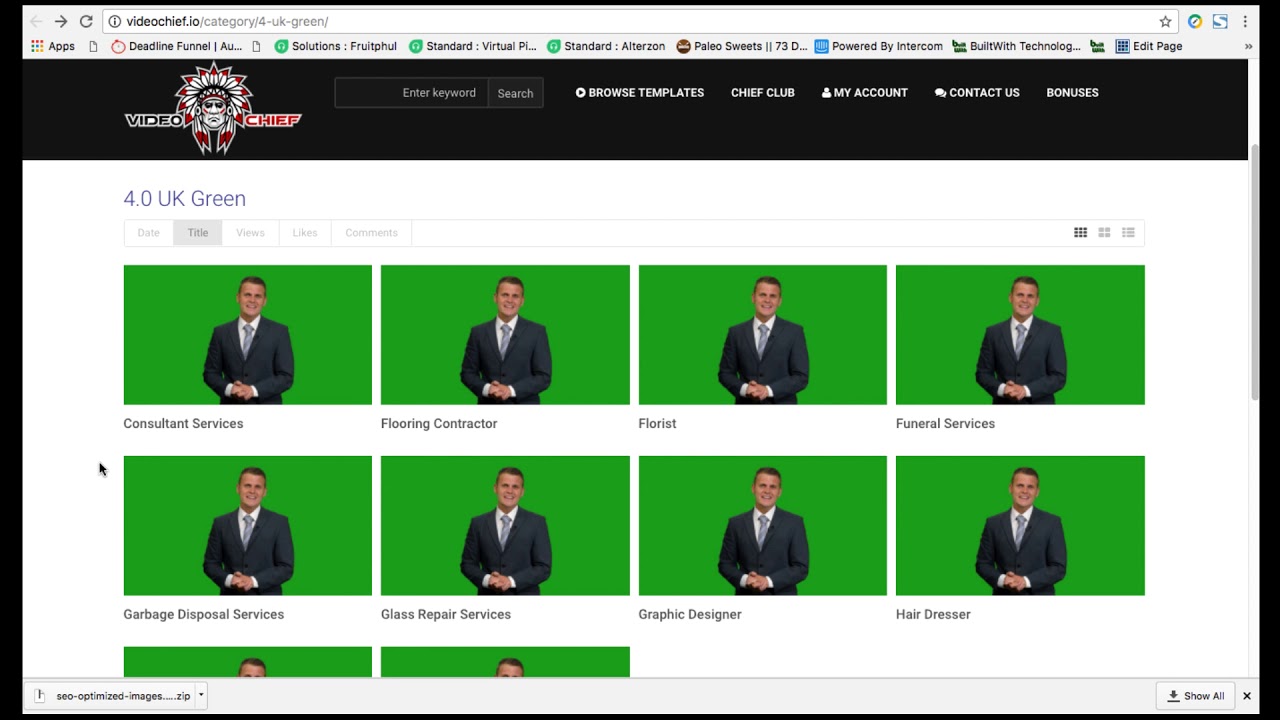Image resolution: width=1280 pixels, height=720 pixels.
Task: Open the Garbage Disposal Services thumbnail
Action: pyautogui.click(x=248, y=526)
